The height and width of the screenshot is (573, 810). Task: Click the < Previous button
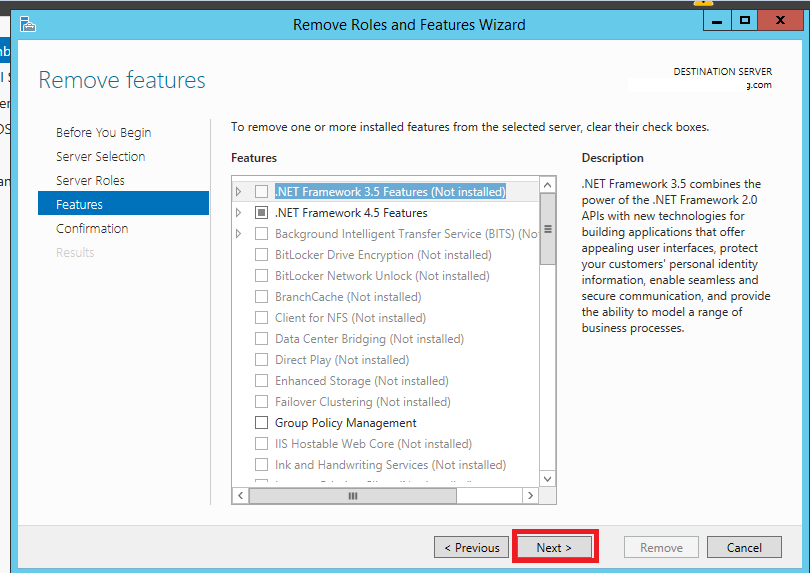pos(472,547)
